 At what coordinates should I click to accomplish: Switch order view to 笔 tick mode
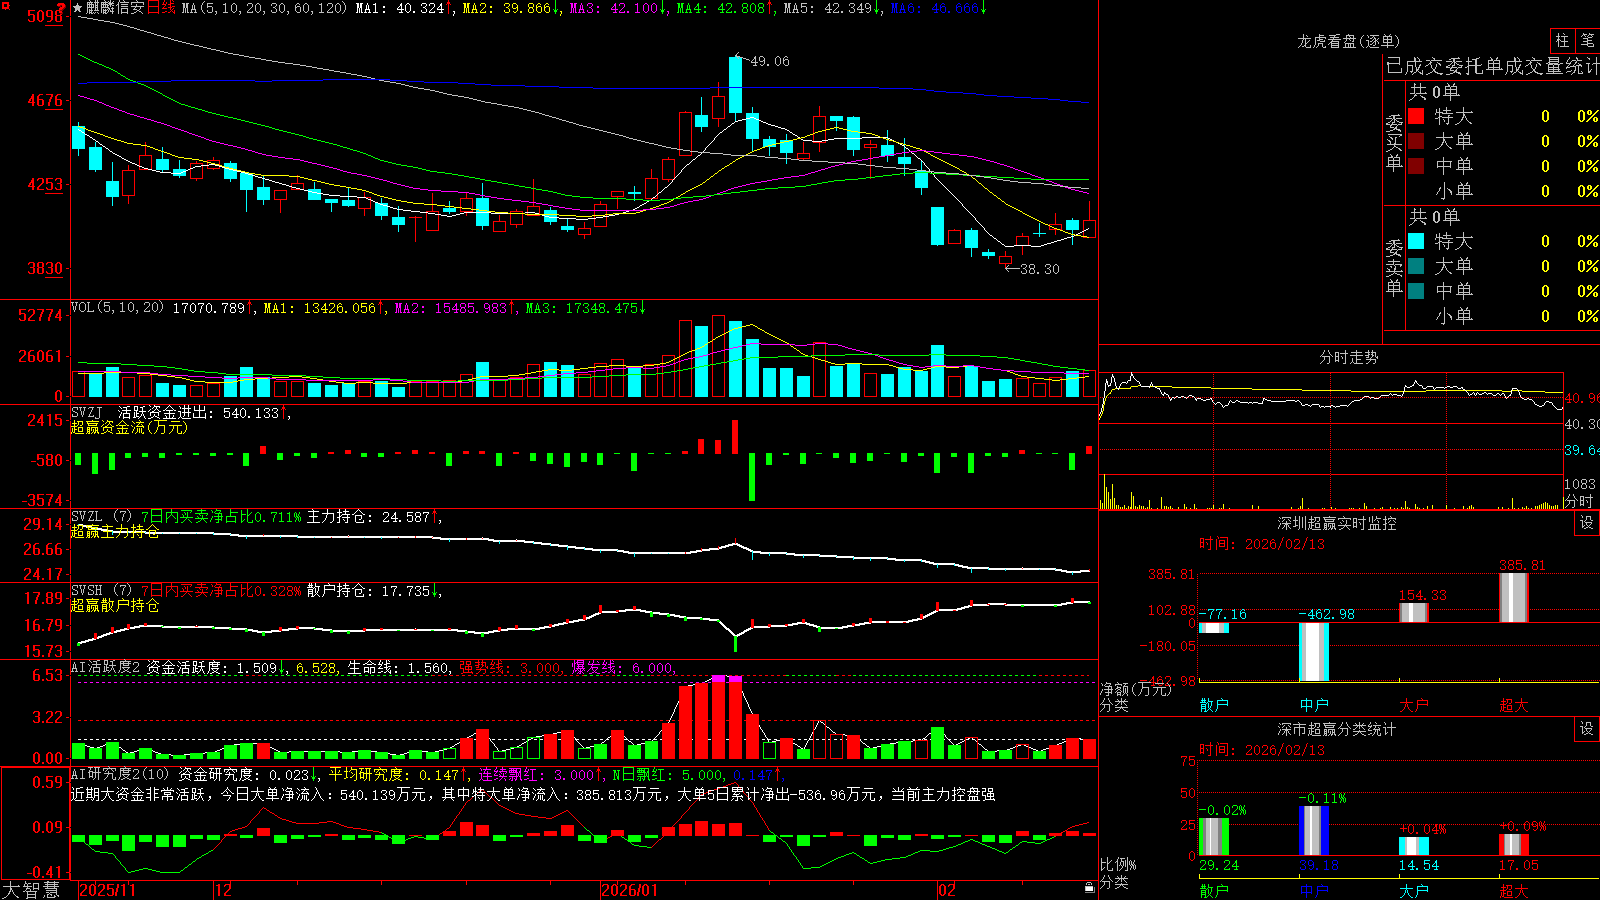pos(1587,41)
